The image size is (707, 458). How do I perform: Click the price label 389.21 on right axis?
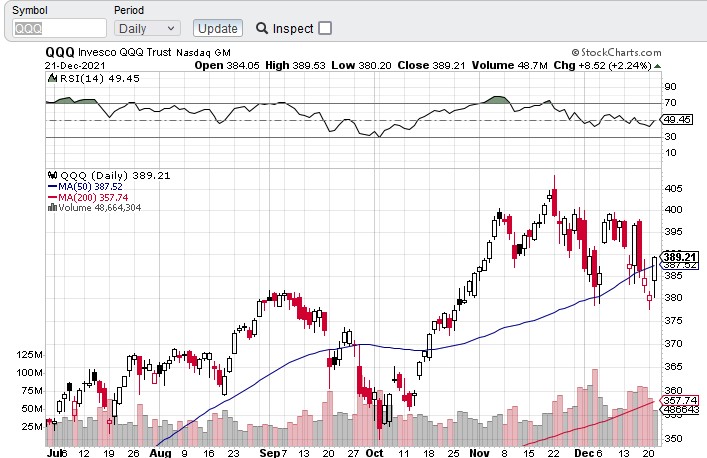click(x=680, y=256)
